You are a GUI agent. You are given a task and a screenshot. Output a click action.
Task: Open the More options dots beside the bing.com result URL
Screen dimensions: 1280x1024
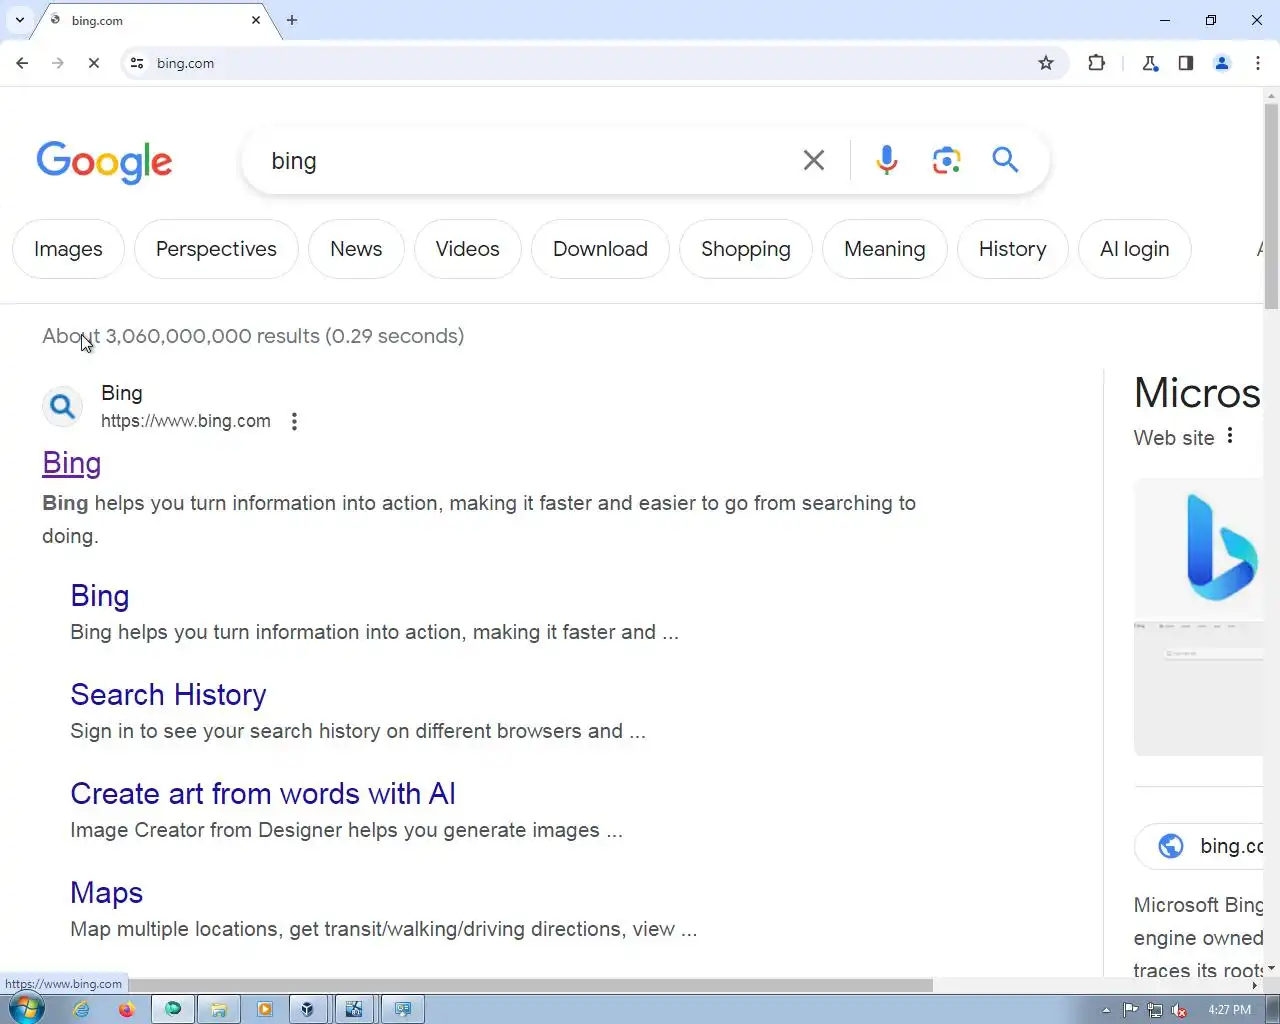tap(294, 421)
